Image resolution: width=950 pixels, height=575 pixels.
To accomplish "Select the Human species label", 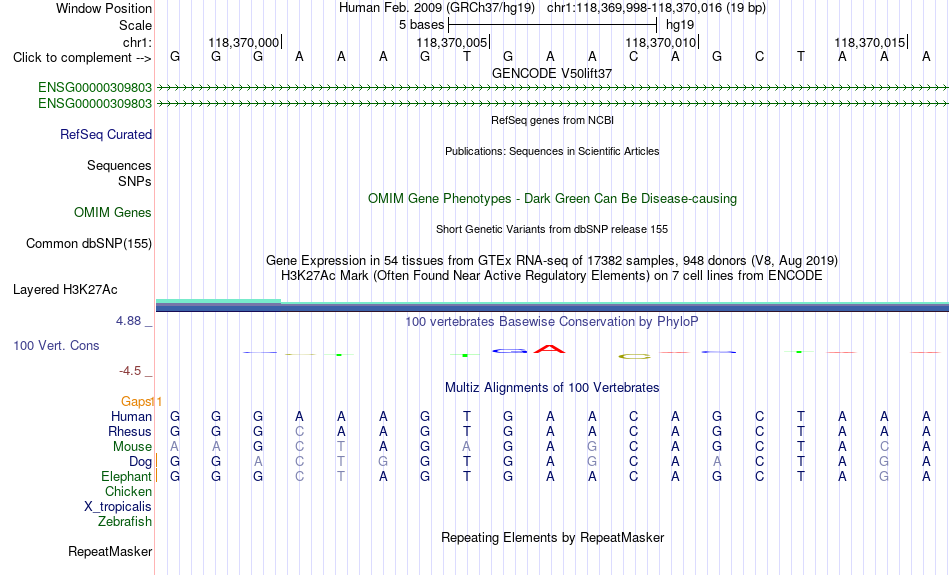I will (x=131, y=416).
